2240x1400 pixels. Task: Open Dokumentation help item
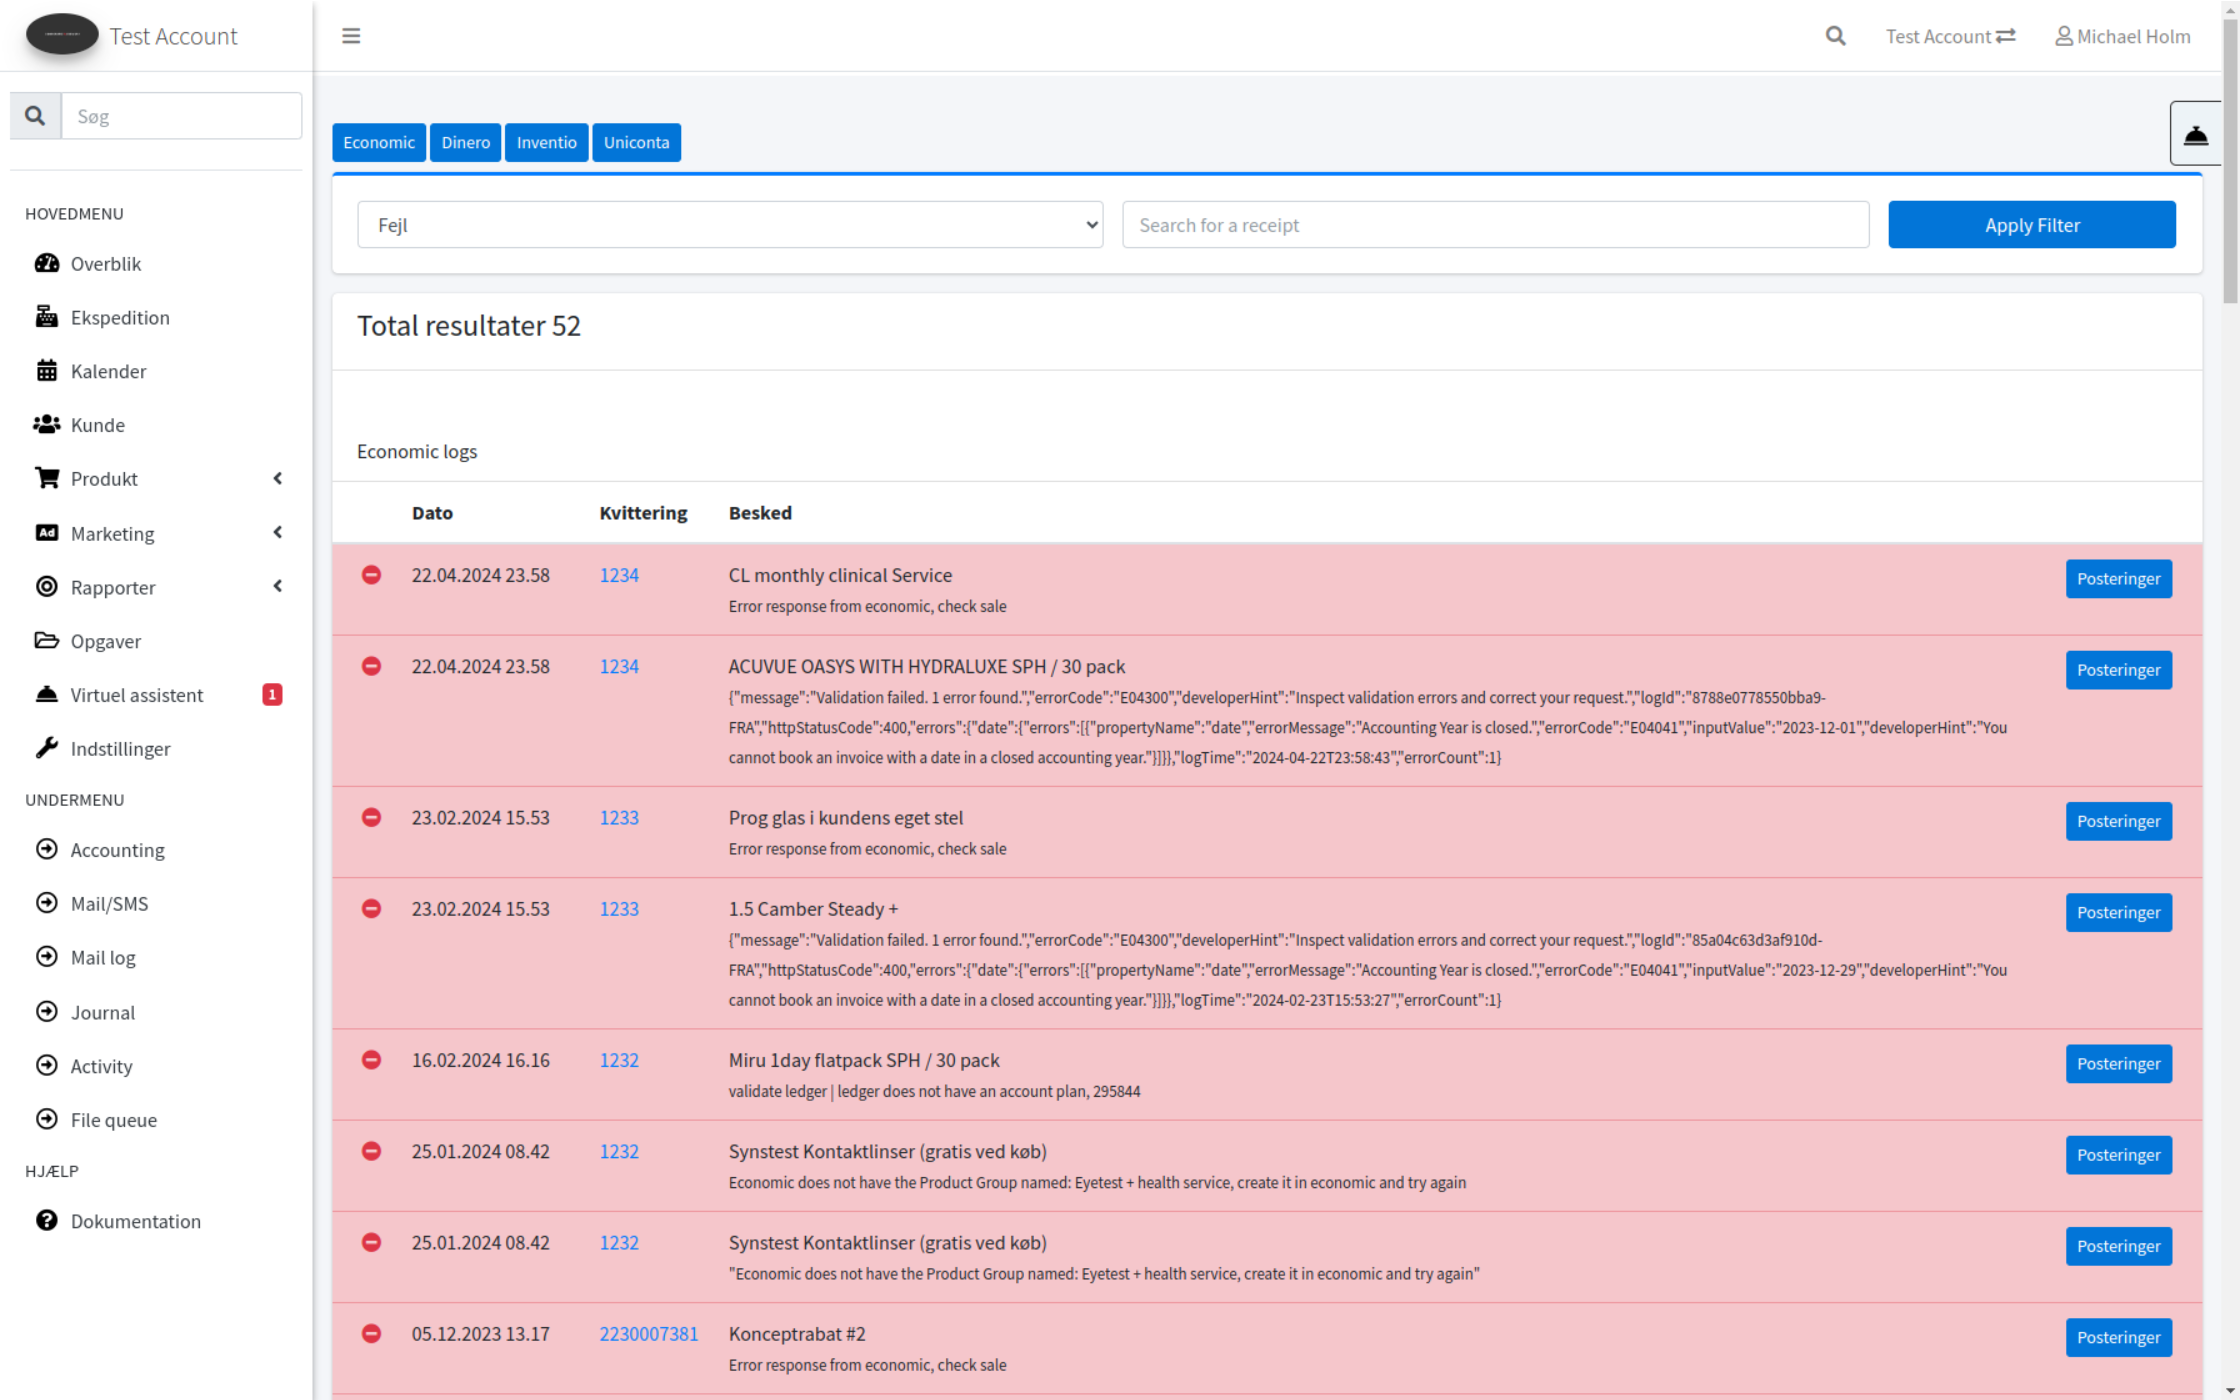[x=135, y=1221]
